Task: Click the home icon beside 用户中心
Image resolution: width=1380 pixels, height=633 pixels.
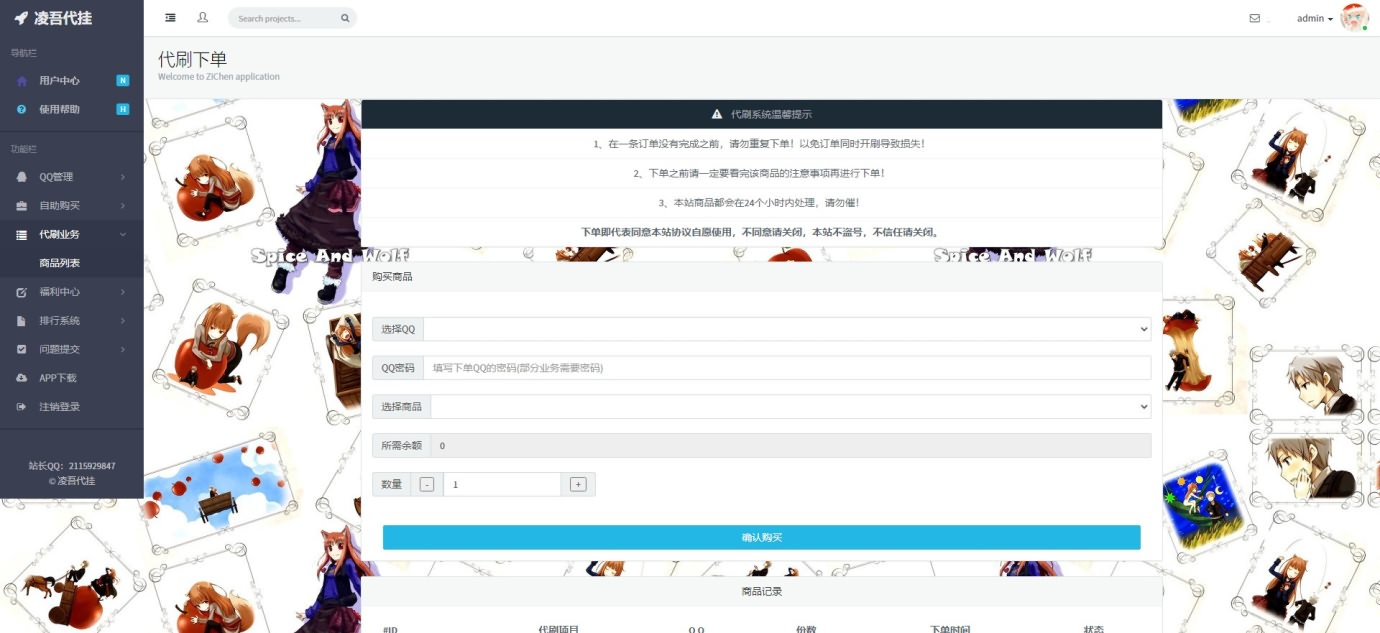Action: pos(22,81)
